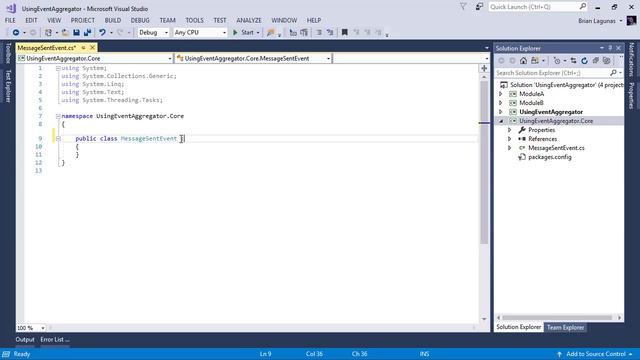Open the feedback icon near Quick Launch

pyautogui.click(x=479, y=7)
